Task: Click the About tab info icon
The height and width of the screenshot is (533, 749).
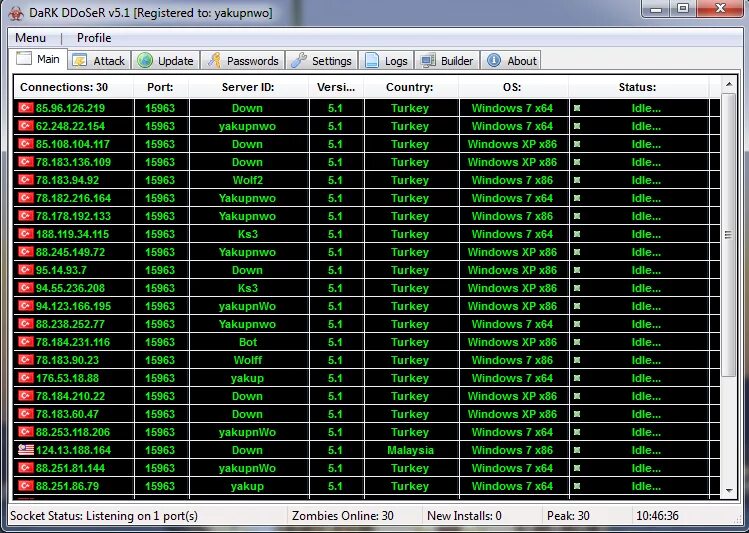Action: [x=493, y=61]
